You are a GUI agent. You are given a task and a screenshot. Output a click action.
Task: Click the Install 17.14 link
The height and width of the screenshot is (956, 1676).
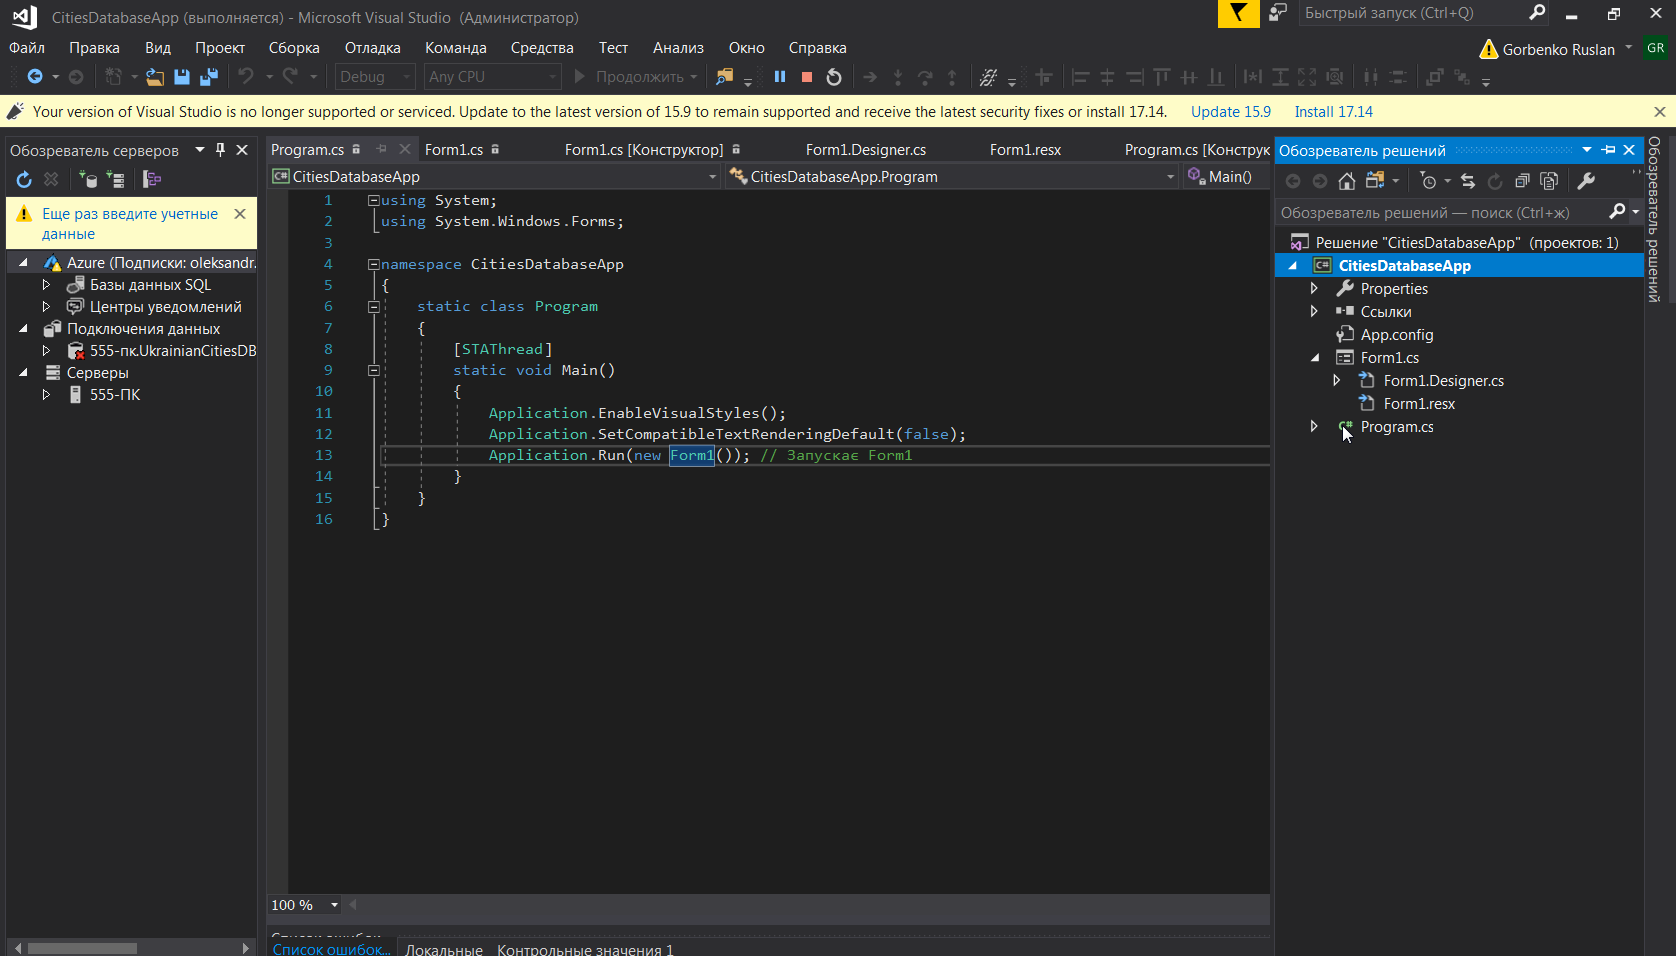pos(1333,112)
